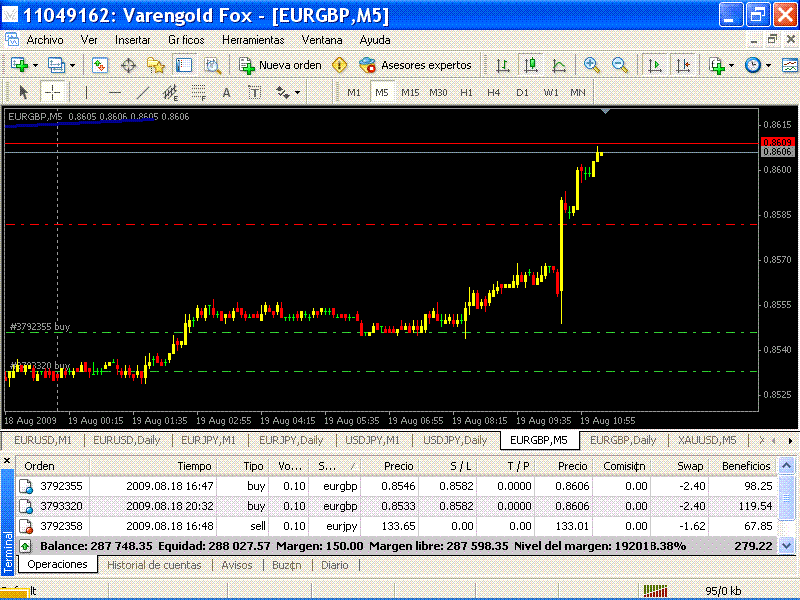Toggle the Chart Shift icon
This screenshot has width=800, height=600.
click(x=683, y=65)
